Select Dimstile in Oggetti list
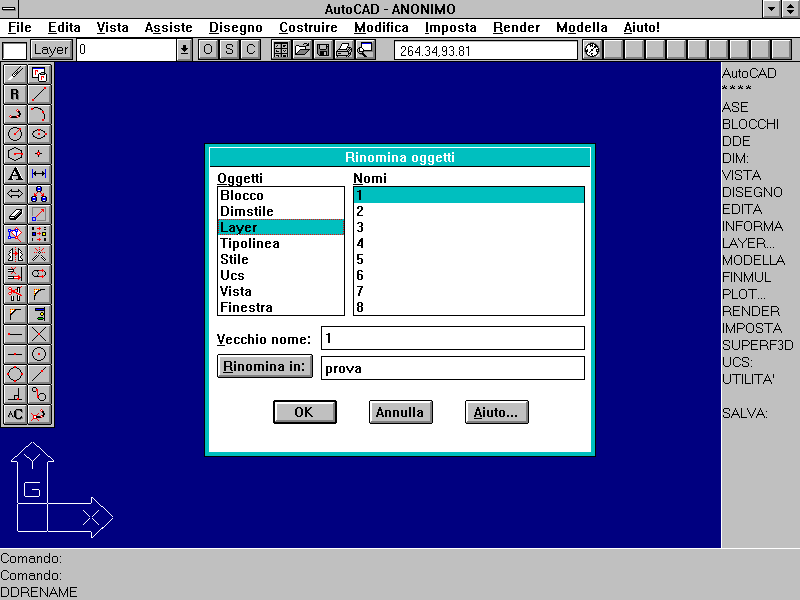Image resolution: width=800 pixels, height=600 pixels. coord(281,211)
